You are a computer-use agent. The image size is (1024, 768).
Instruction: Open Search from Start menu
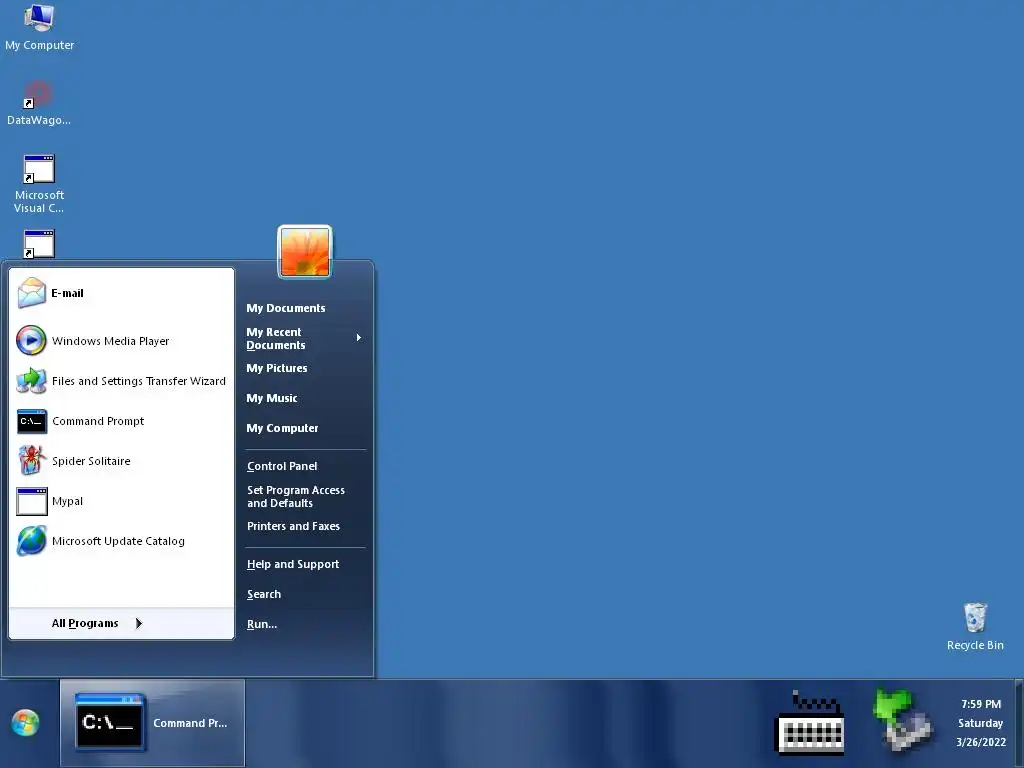click(264, 594)
